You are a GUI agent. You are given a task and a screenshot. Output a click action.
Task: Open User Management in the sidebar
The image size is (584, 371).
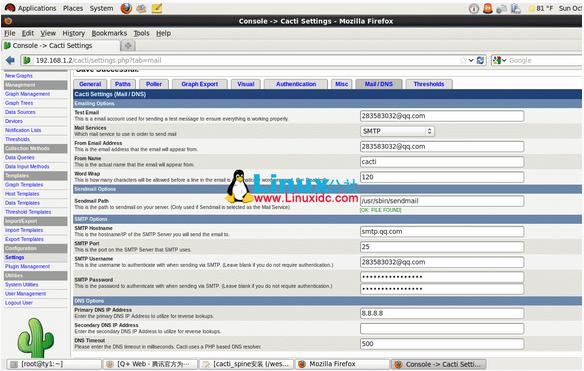coord(25,294)
